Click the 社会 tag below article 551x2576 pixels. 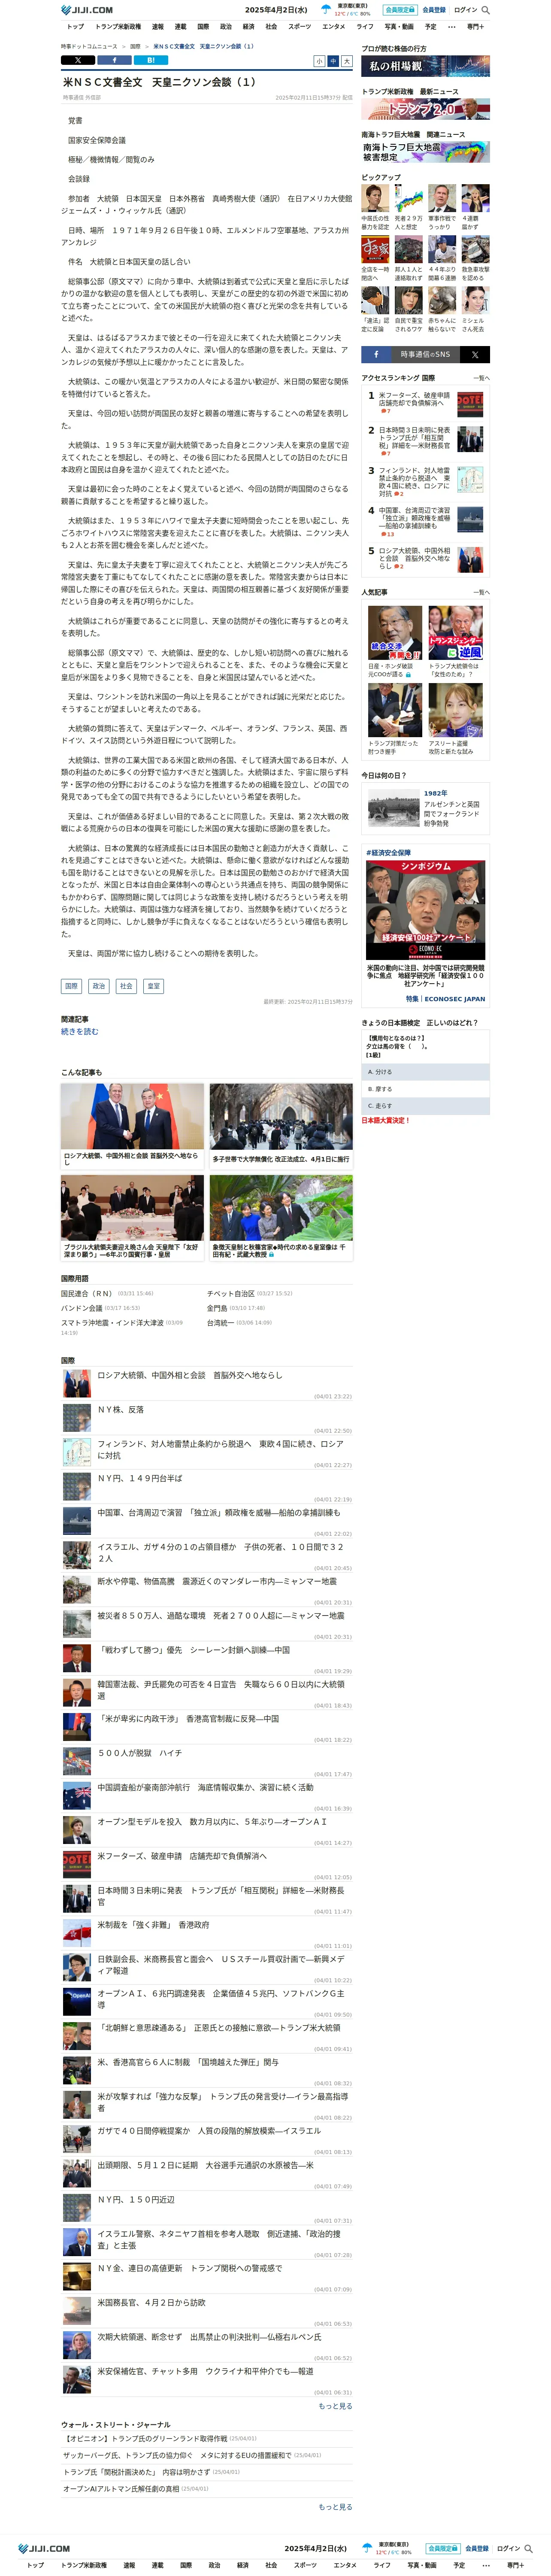click(126, 986)
